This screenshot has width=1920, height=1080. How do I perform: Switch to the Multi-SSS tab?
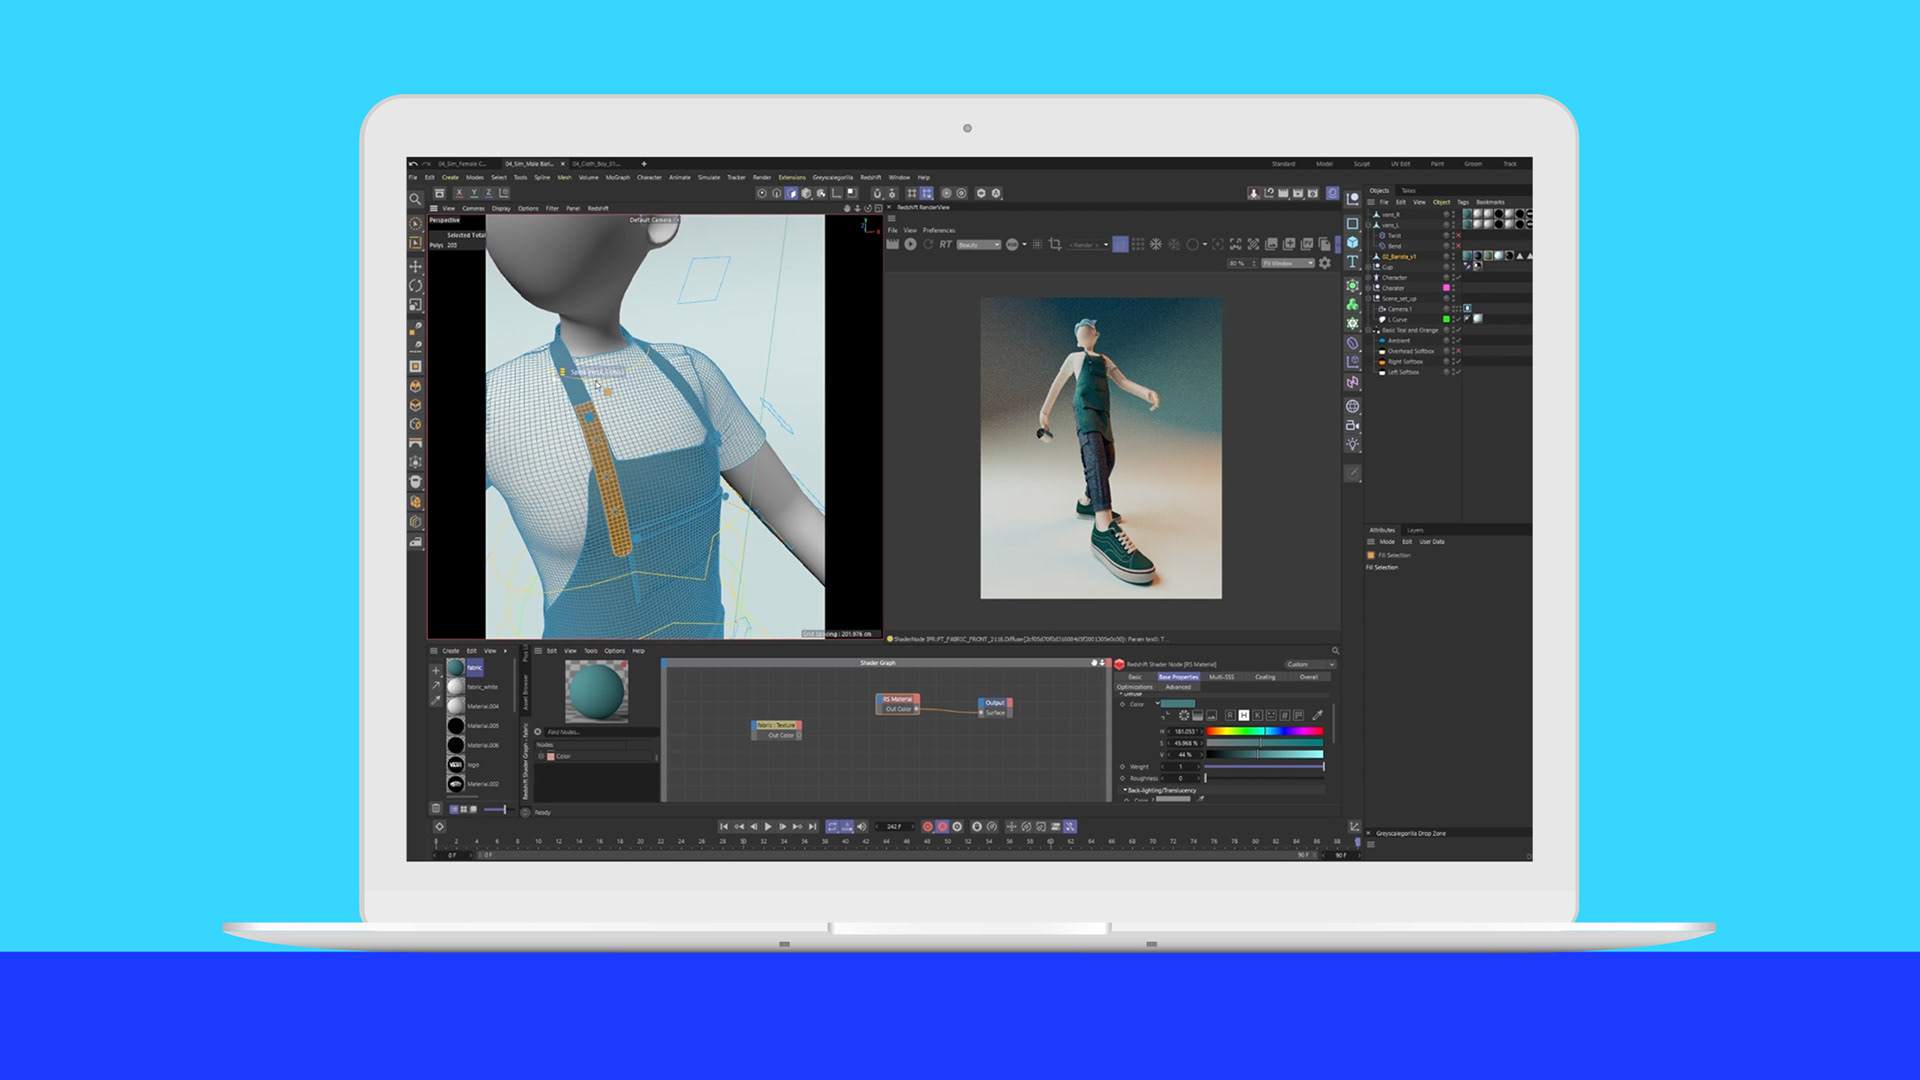[x=1221, y=677]
